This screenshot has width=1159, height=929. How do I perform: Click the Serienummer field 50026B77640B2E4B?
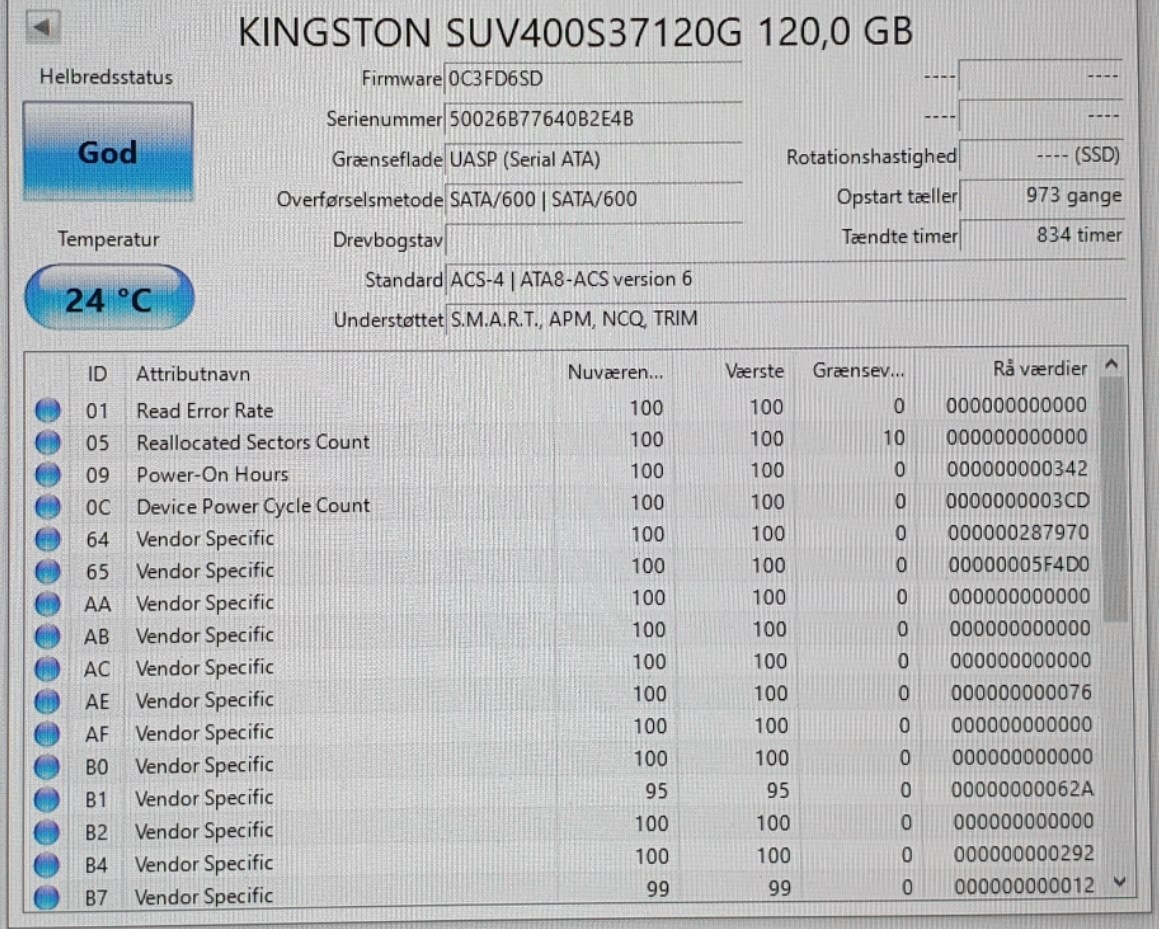pos(593,119)
